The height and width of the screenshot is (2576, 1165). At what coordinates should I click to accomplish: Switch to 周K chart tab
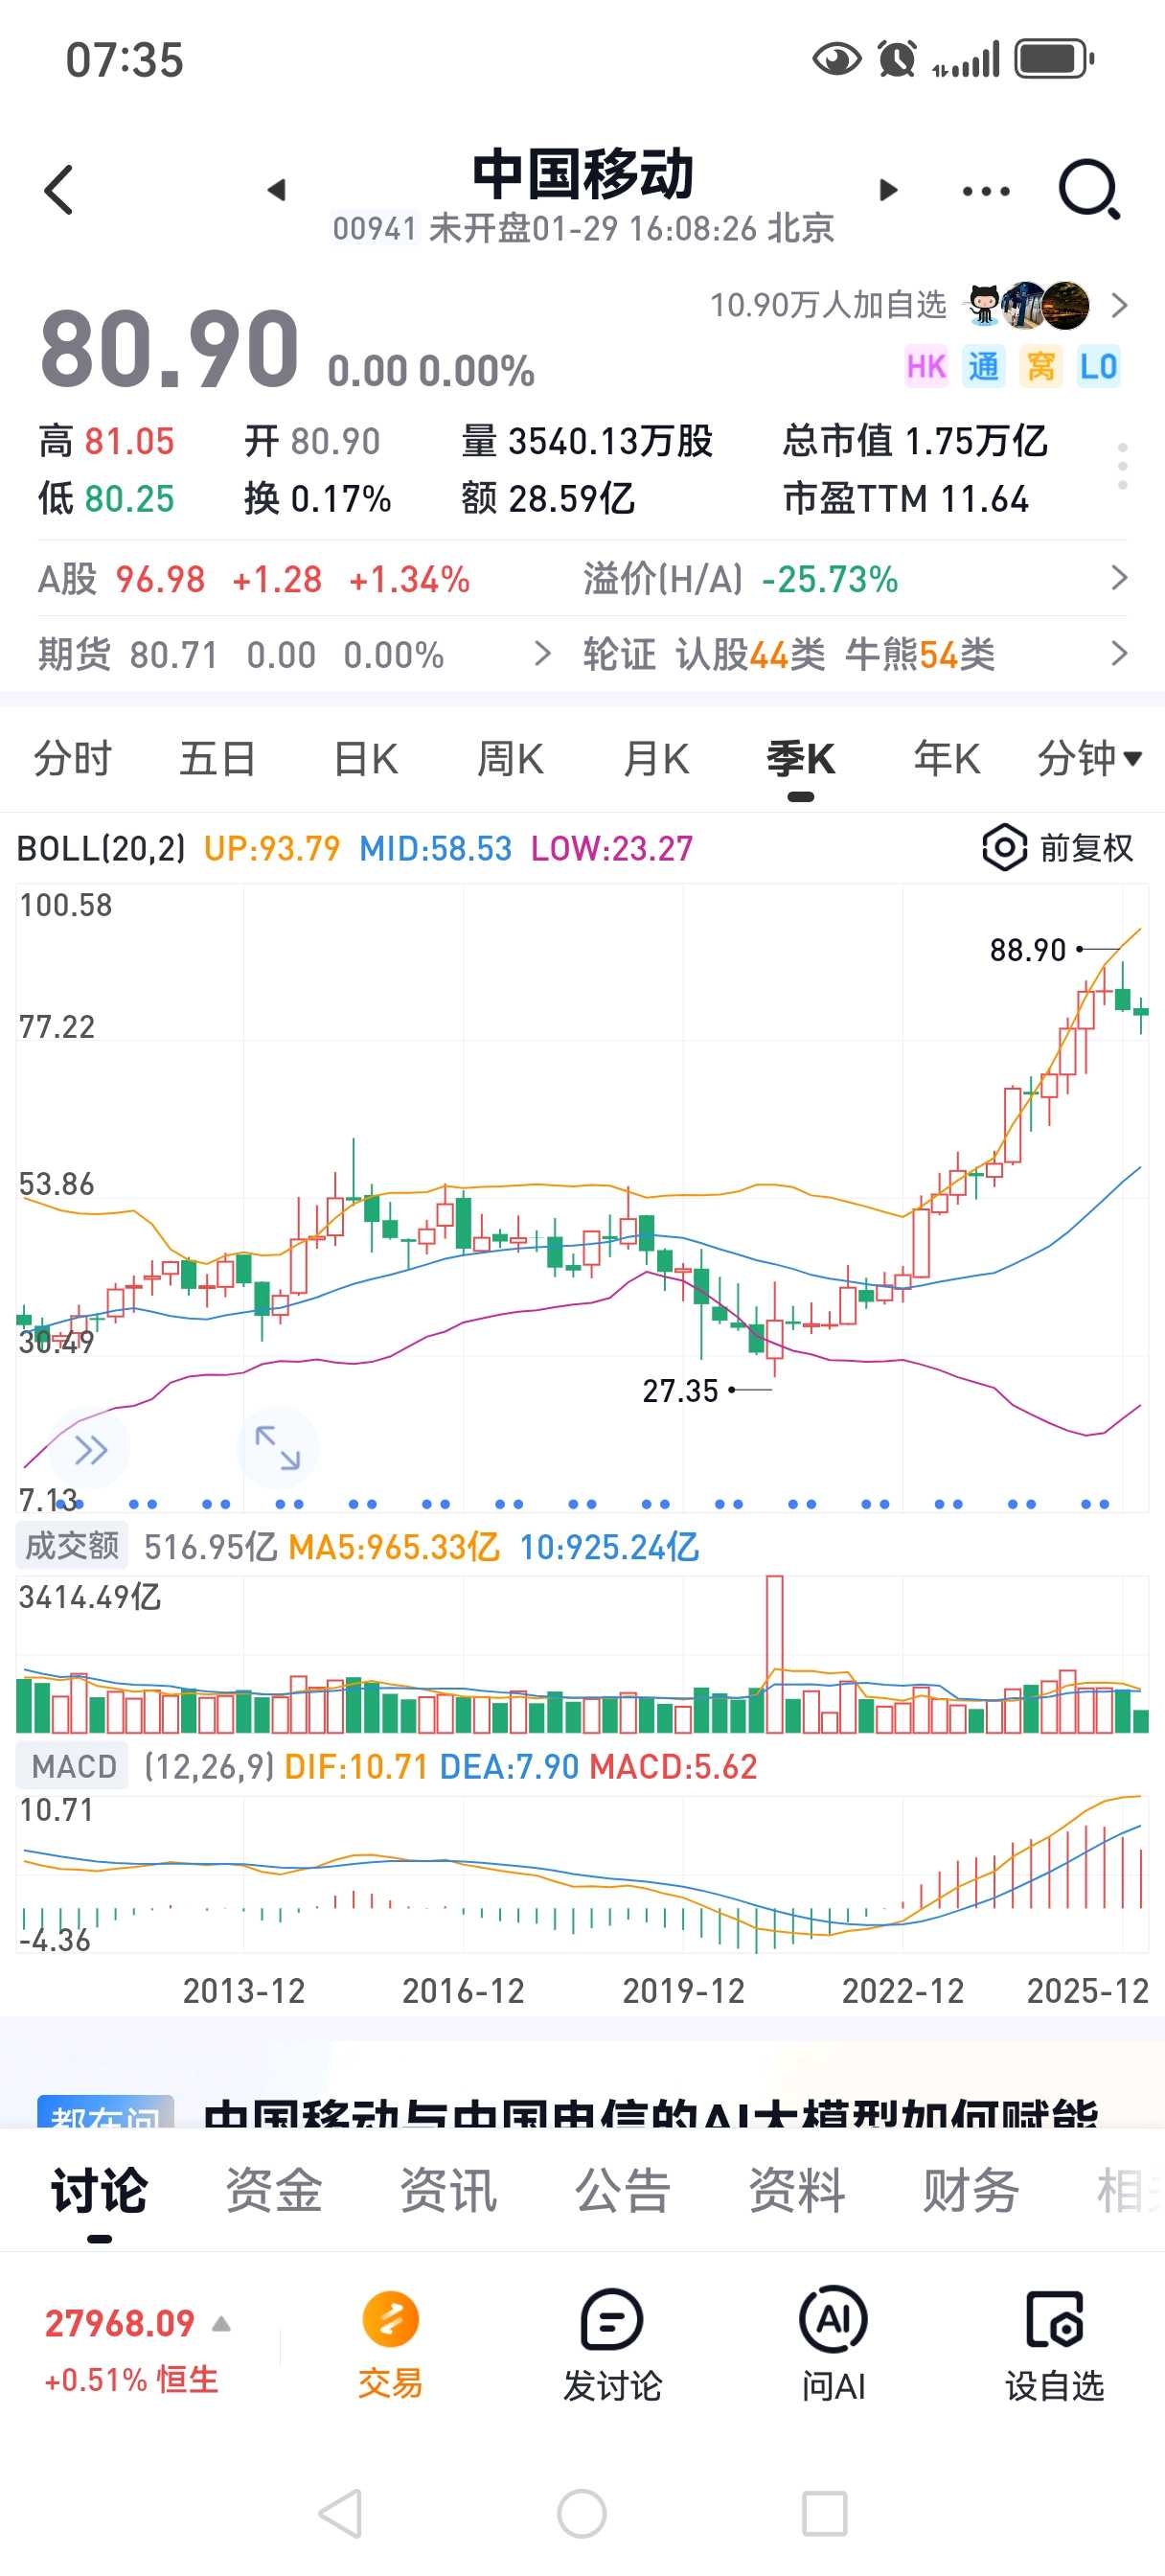[510, 759]
